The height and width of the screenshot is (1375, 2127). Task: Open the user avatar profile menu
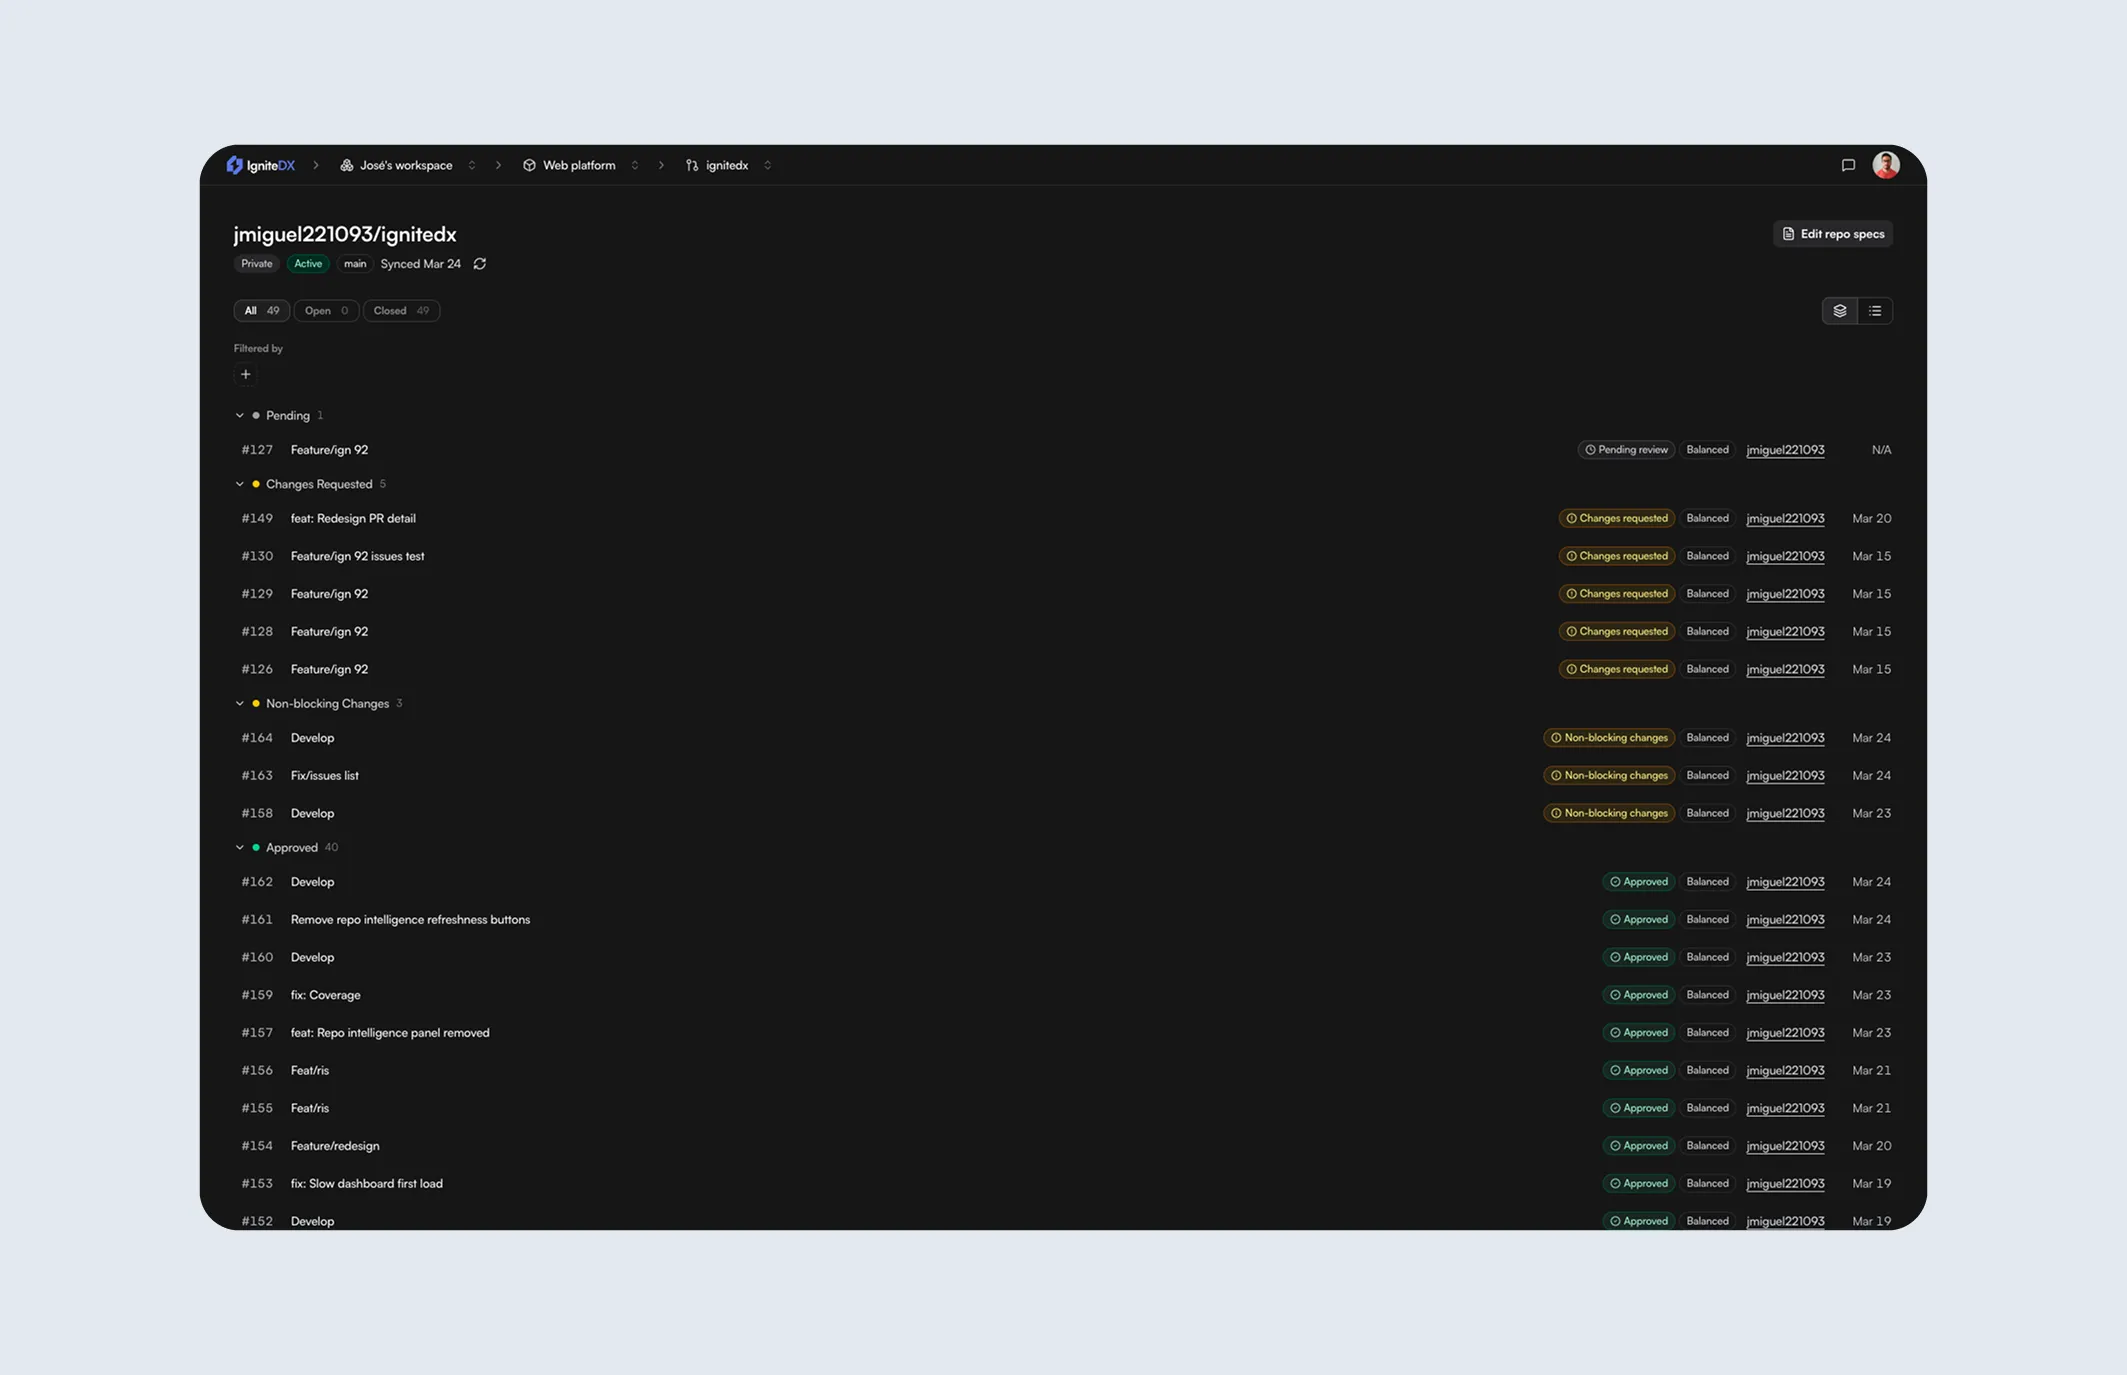(x=1885, y=165)
